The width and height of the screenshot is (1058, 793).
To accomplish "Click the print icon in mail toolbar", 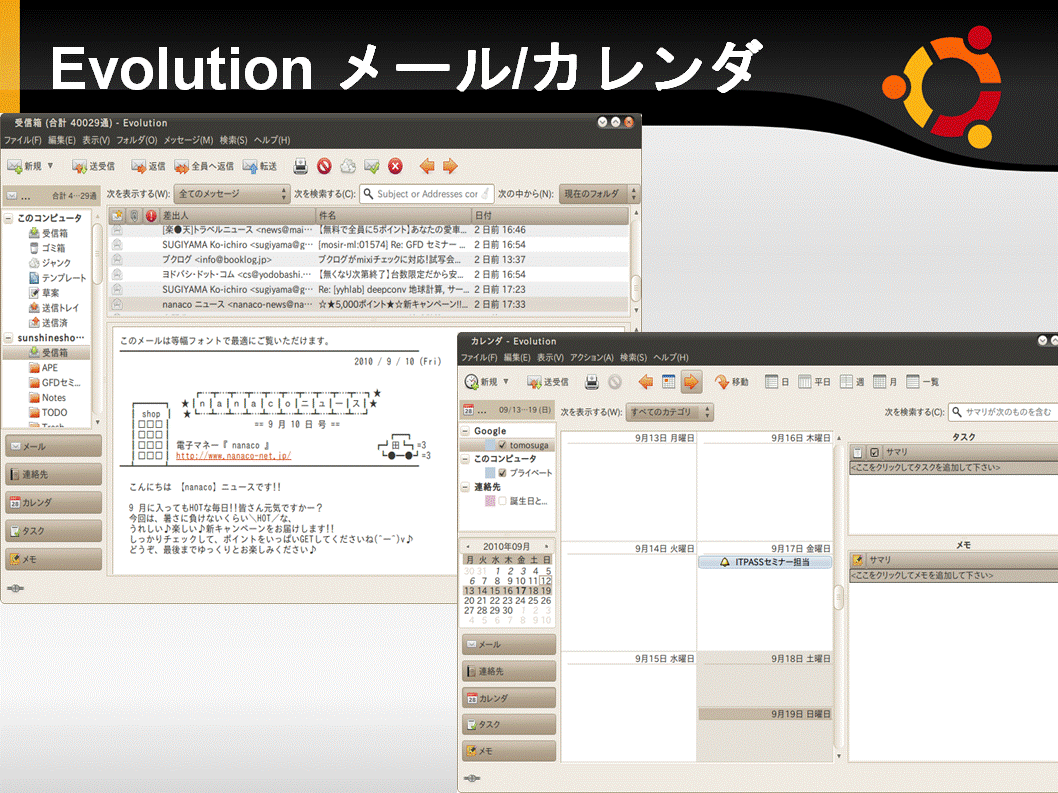I will point(300,166).
